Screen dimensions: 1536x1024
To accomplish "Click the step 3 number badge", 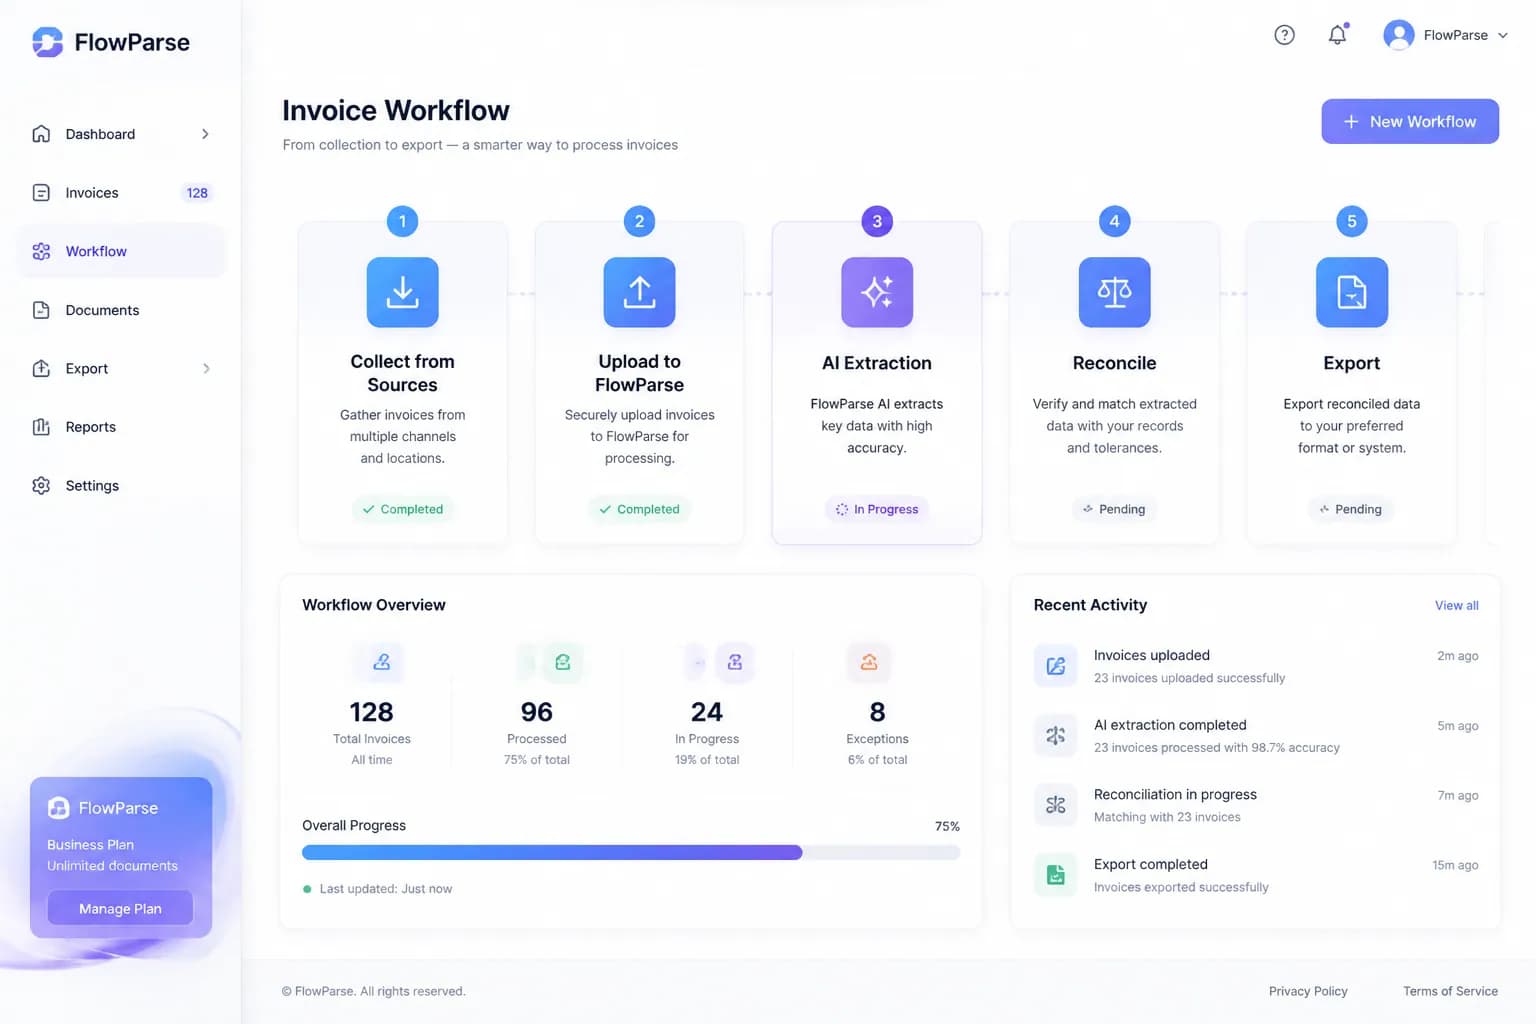I will coord(877,221).
